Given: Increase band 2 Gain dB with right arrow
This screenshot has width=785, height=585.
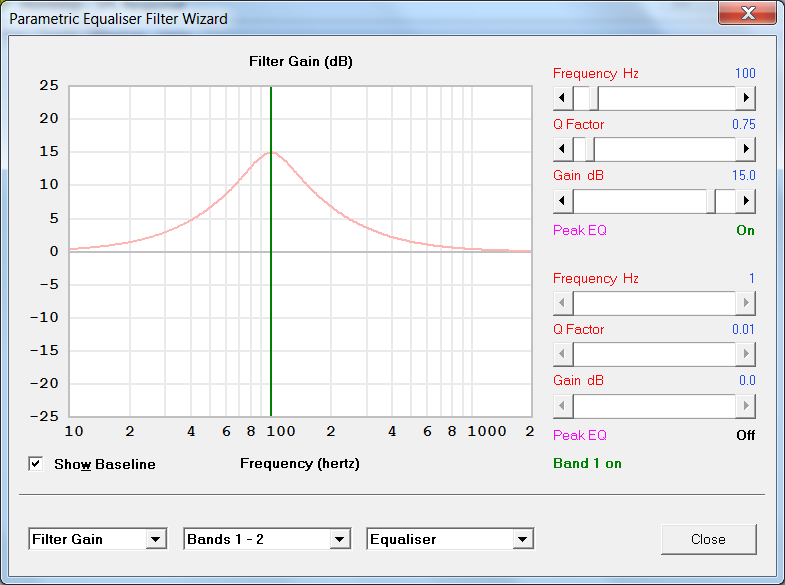Looking at the screenshot, I should 745,406.
